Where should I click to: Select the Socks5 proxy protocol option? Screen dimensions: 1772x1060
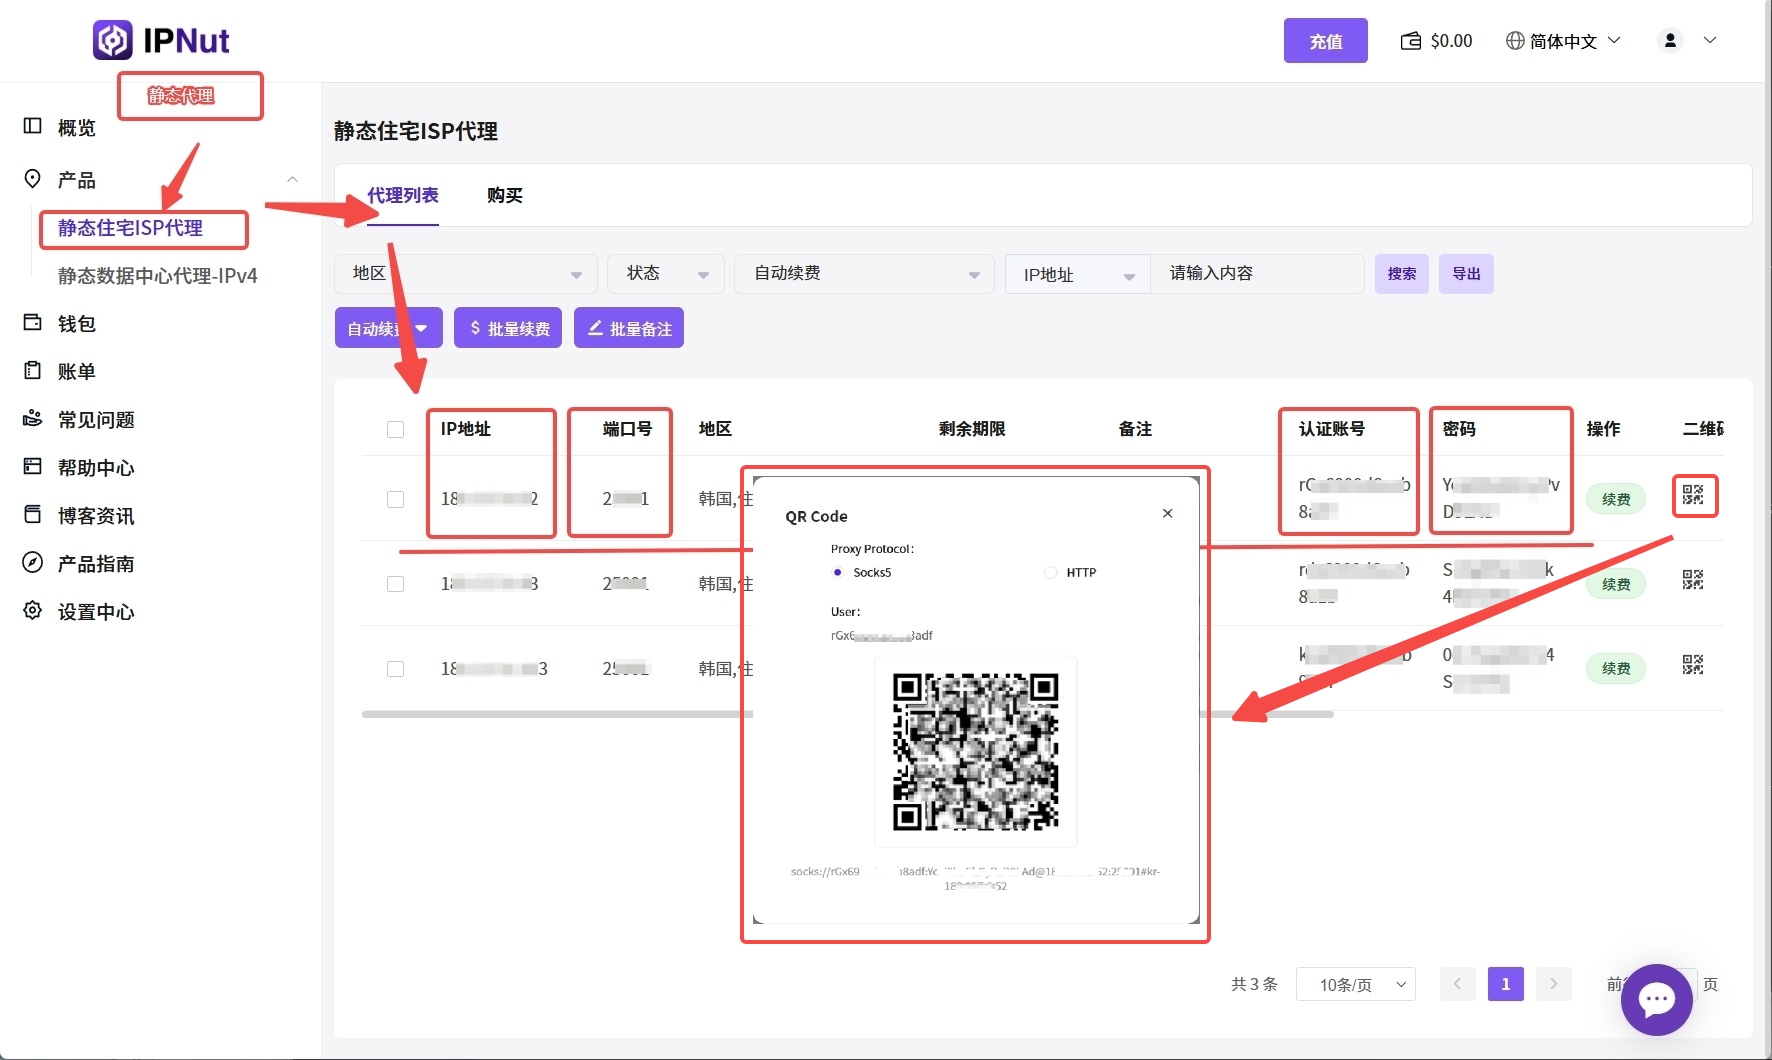tap(838, 573)
